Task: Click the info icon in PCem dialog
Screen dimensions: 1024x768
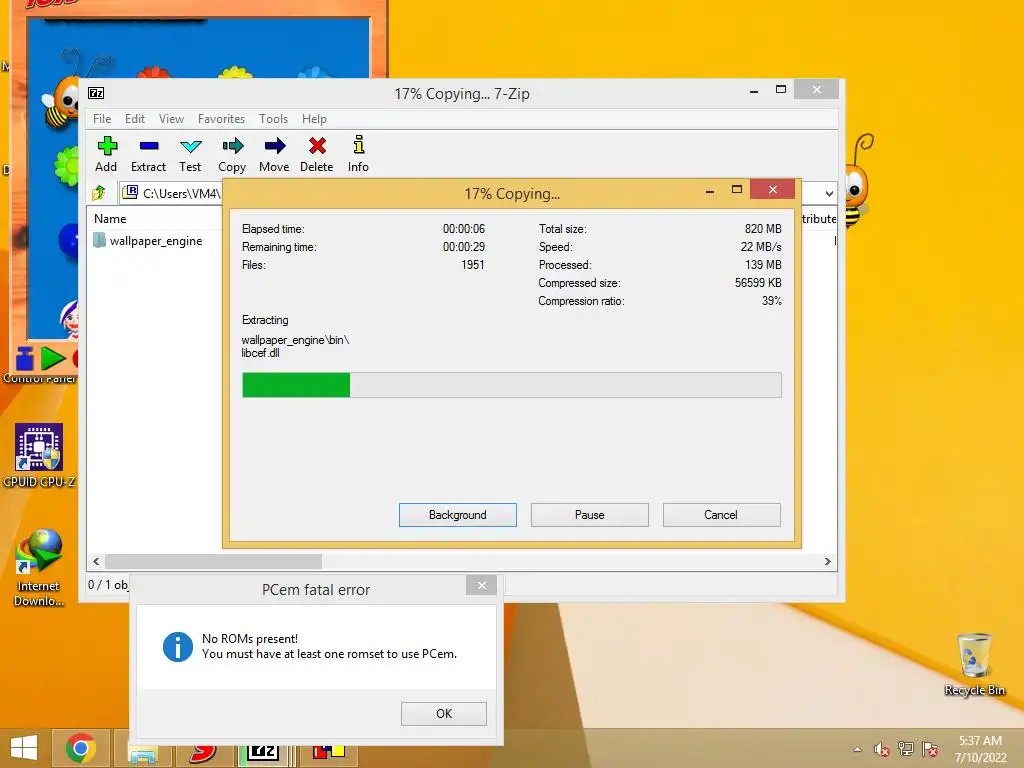Action: coord(178,647)
